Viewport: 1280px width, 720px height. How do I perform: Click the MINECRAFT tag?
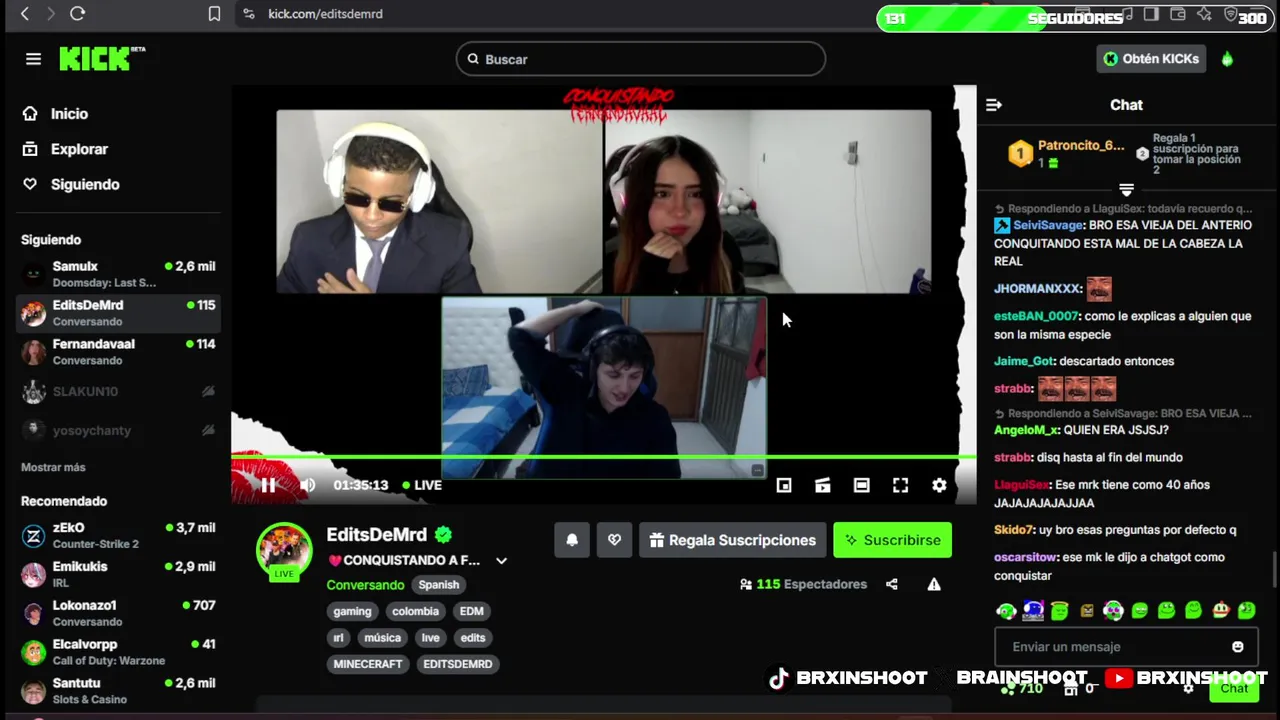[368, 664]
